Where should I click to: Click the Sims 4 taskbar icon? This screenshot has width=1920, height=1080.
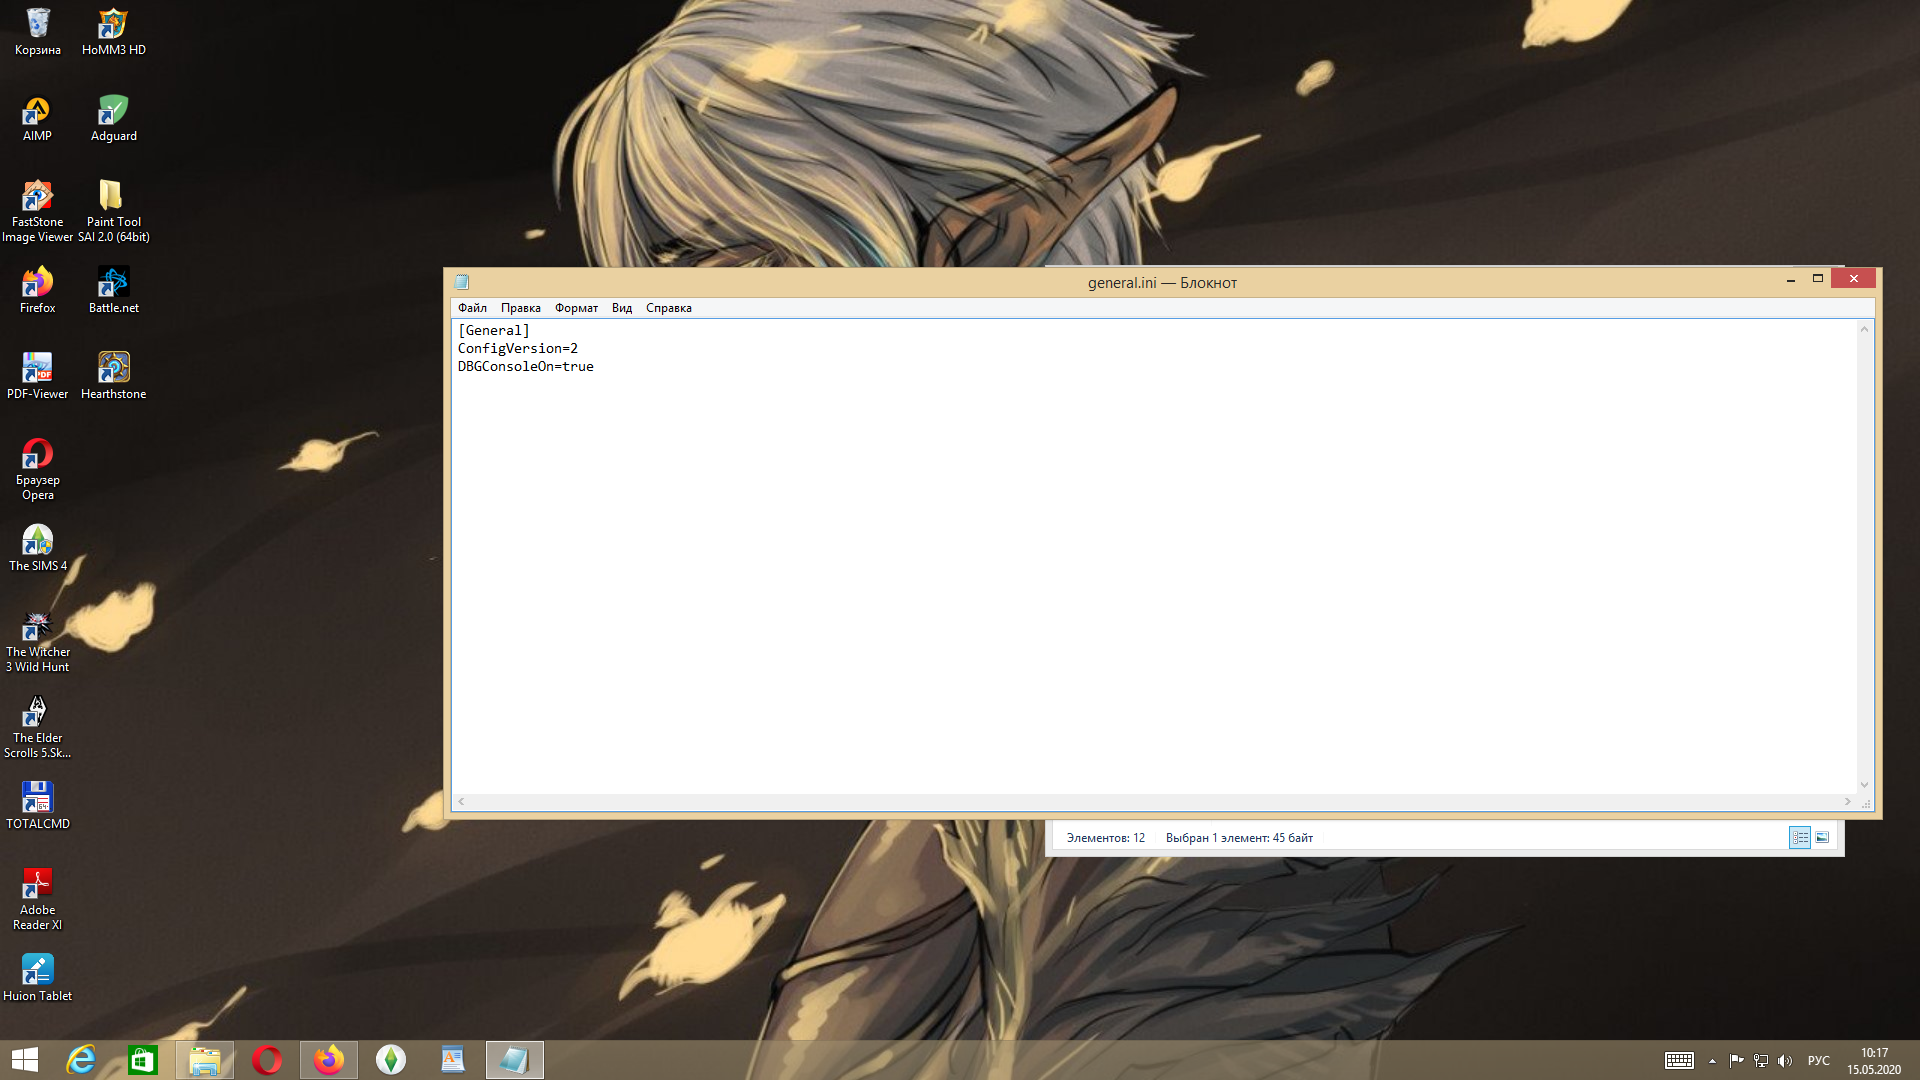coord(391,1060)
